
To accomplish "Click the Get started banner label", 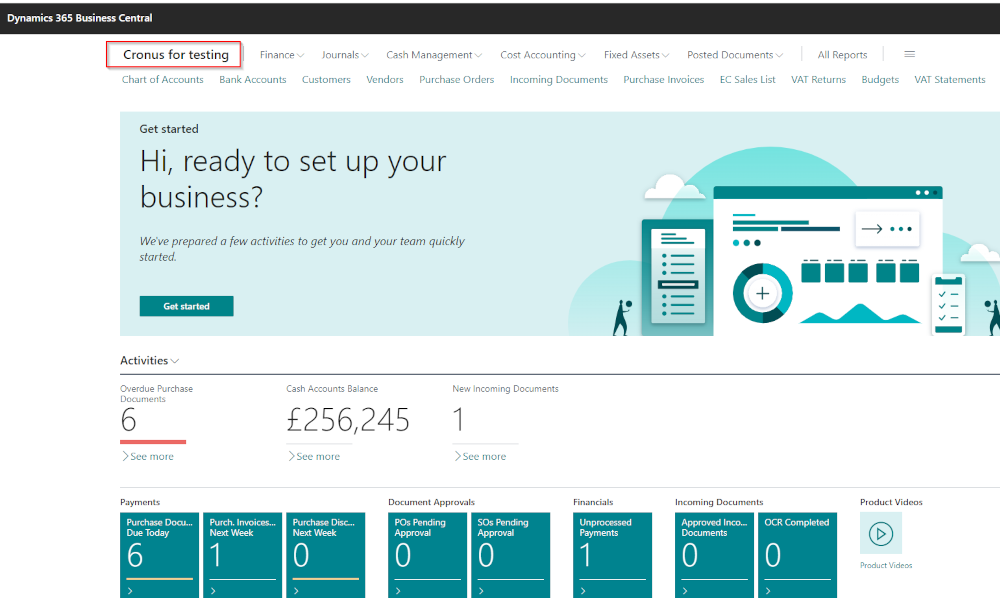I will point(169,129).
